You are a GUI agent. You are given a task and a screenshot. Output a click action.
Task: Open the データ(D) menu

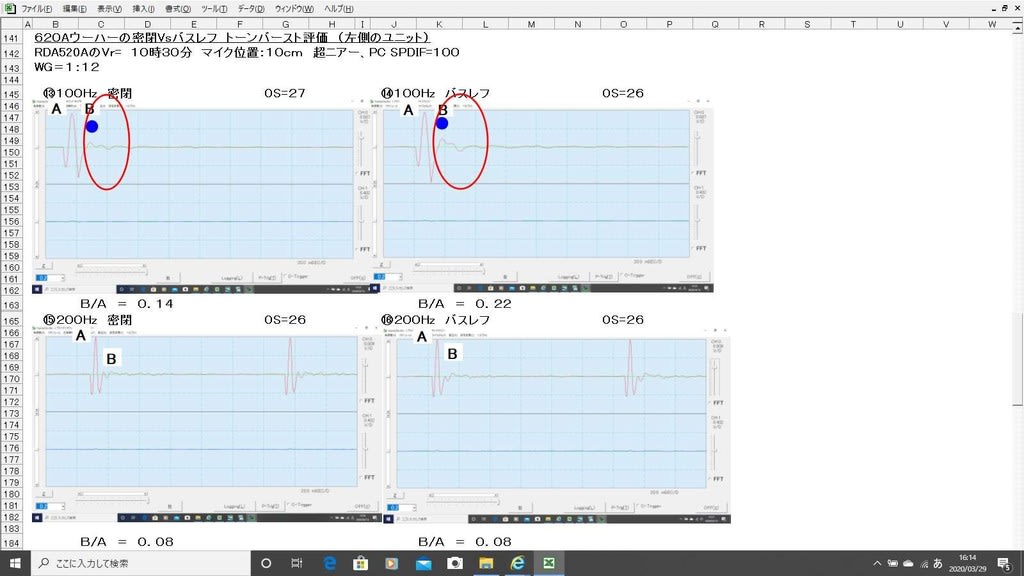tap(251, 8)
